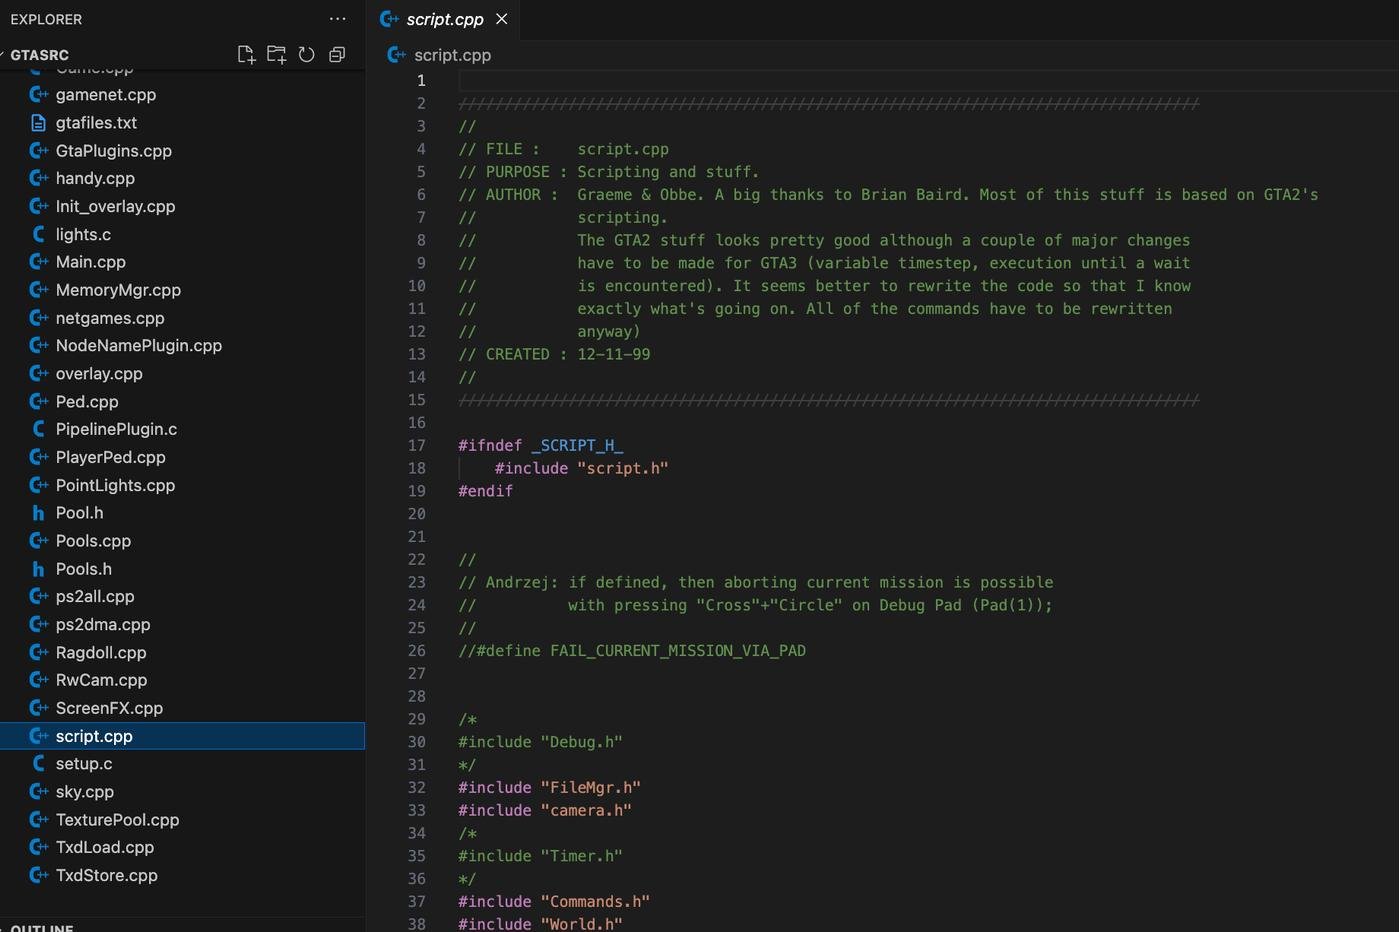Screen dimensions: 1400x932
Task: Click line number 17 in the gutter
Action: click(417, 446)
